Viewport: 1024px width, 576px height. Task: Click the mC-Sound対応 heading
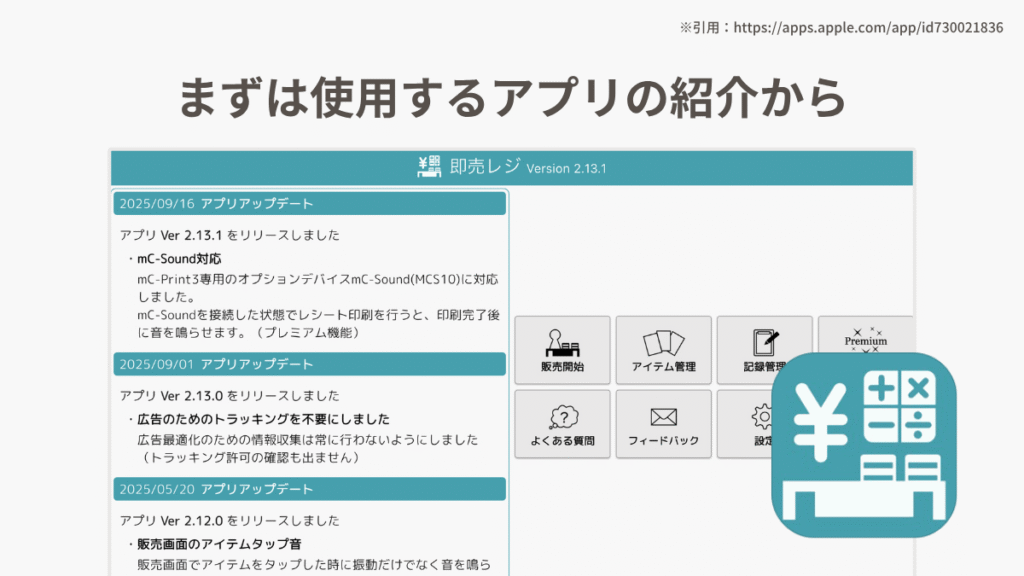click(180, 259)
